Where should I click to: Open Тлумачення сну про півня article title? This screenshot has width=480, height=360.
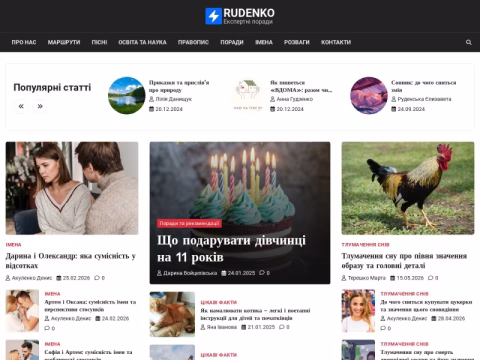point(404,261)
